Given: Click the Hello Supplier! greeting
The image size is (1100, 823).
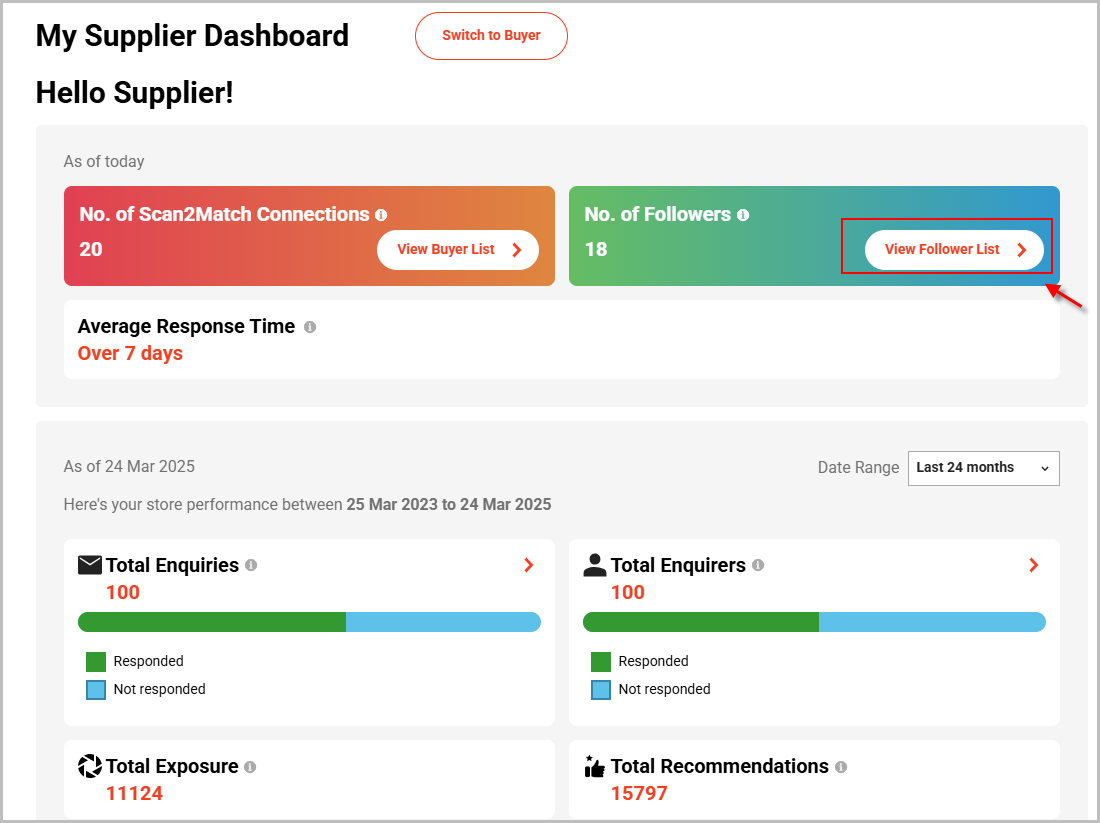Looking at the screenshot, I should point(135,93).
